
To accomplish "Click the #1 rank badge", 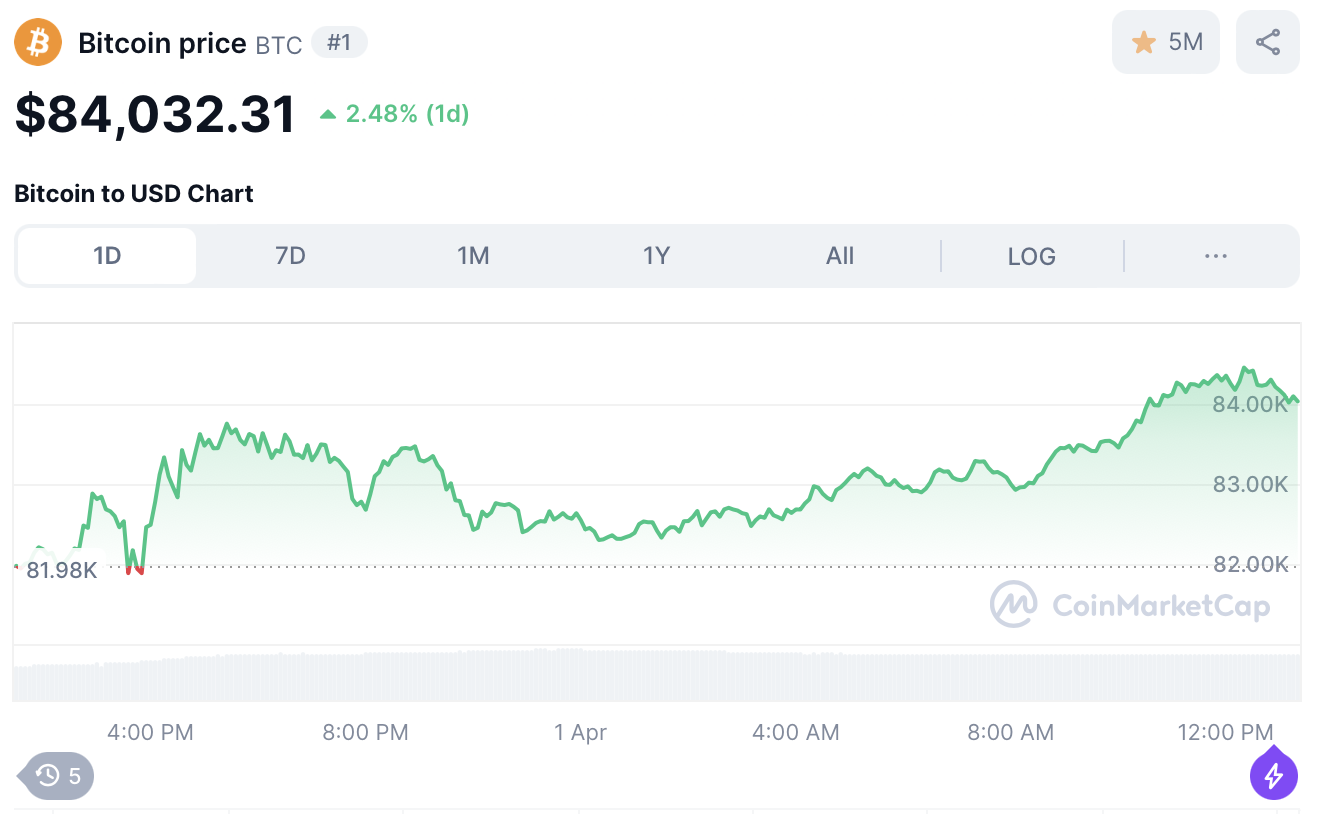I will (x=339, y=43).
